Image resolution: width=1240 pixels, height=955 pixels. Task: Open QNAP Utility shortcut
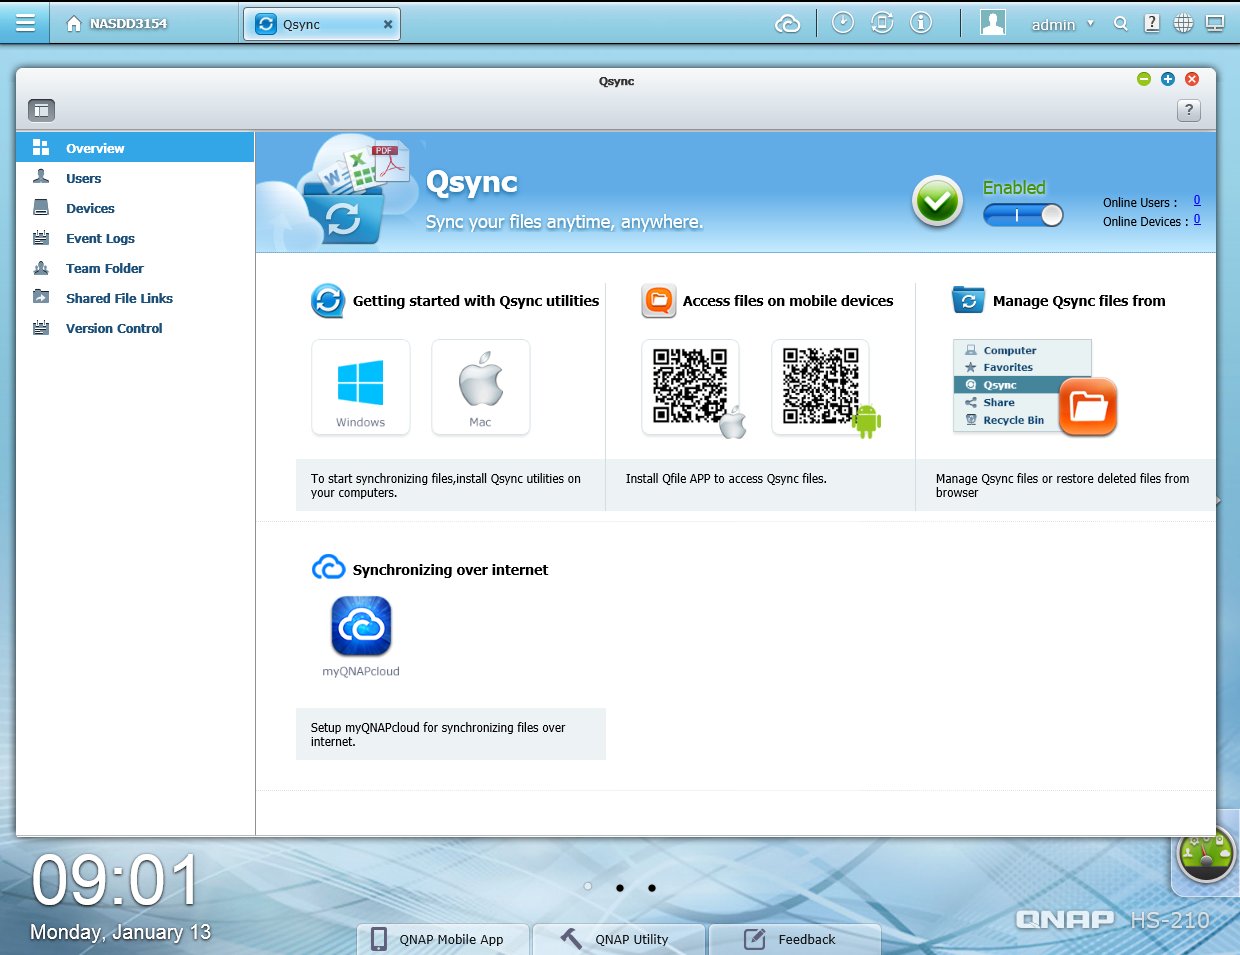(620, 939)
